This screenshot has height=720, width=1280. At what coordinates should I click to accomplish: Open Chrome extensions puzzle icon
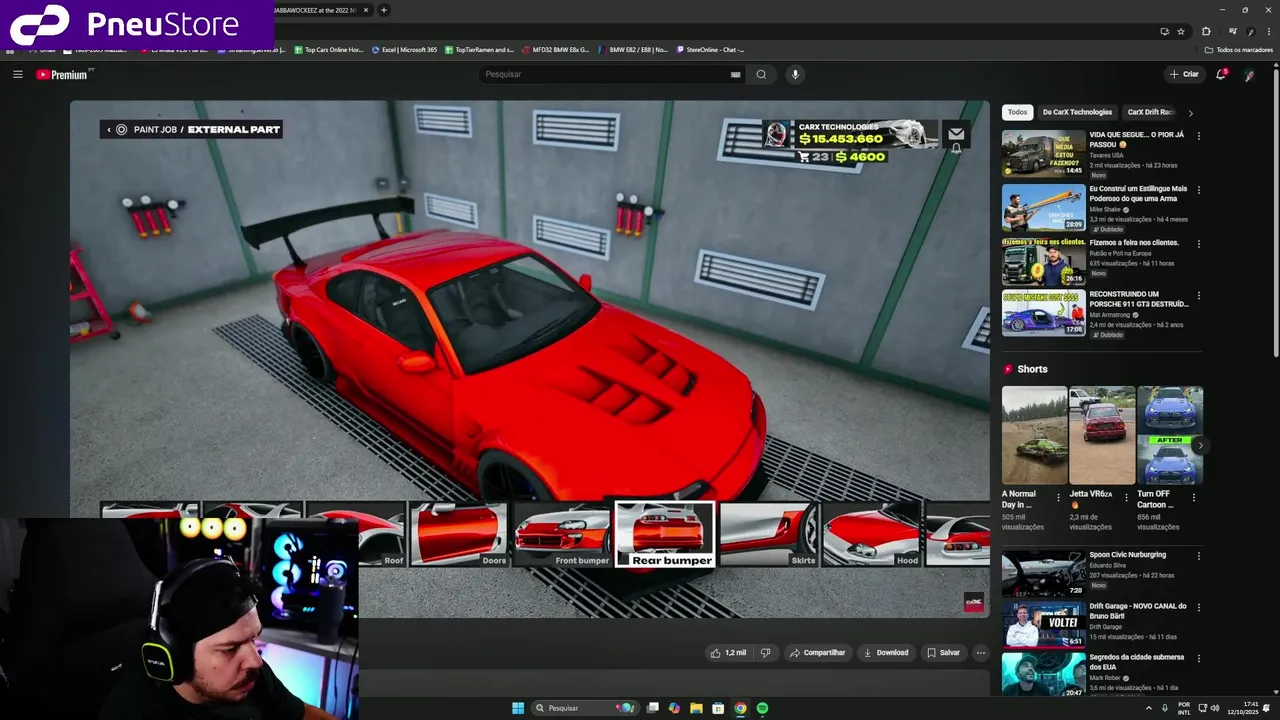click(1206, 31)
